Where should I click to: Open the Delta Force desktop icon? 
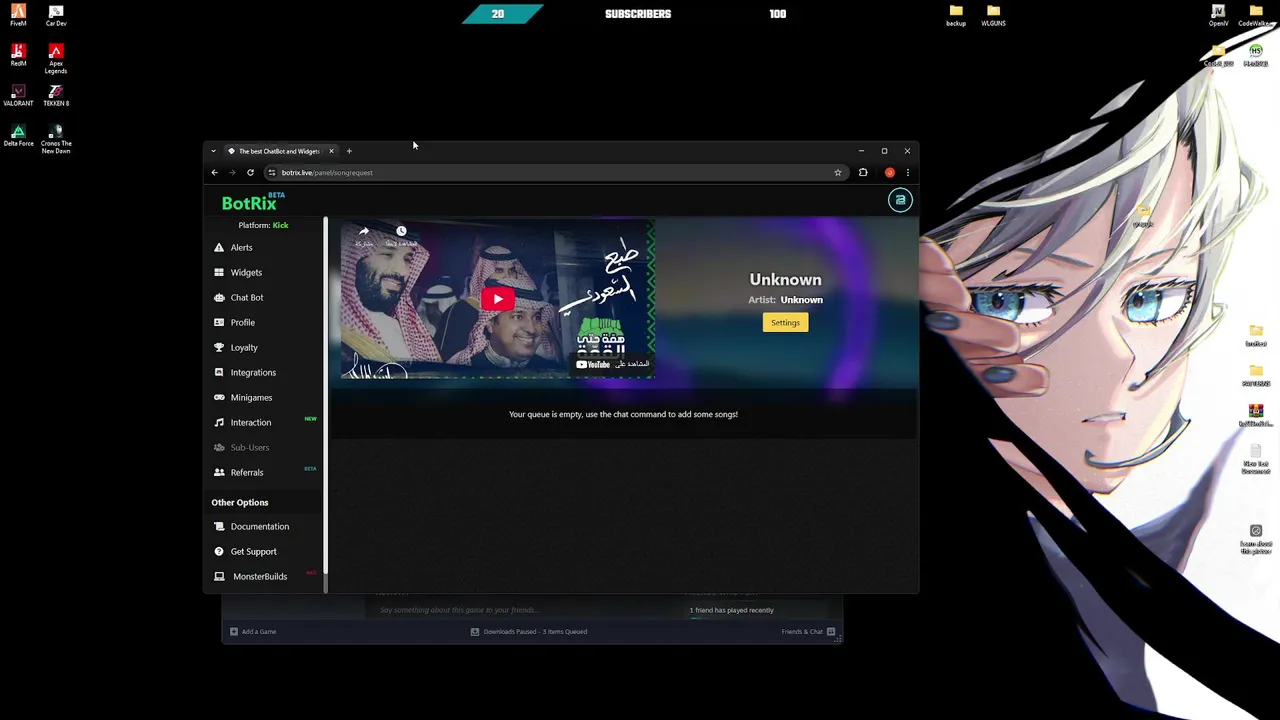point(18,136)
